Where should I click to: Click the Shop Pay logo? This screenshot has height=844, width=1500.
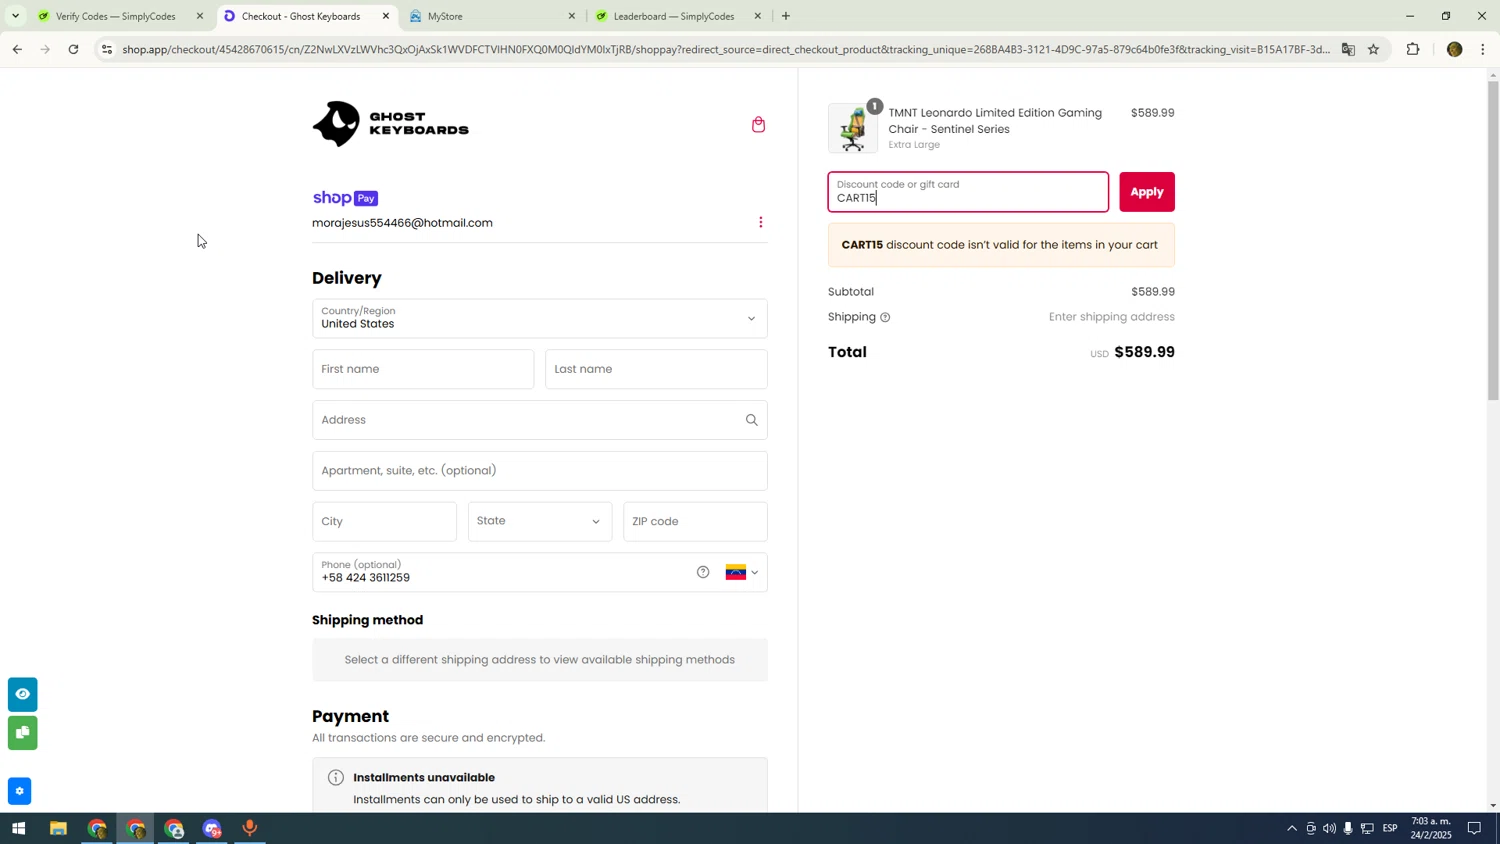pos(345,198)
